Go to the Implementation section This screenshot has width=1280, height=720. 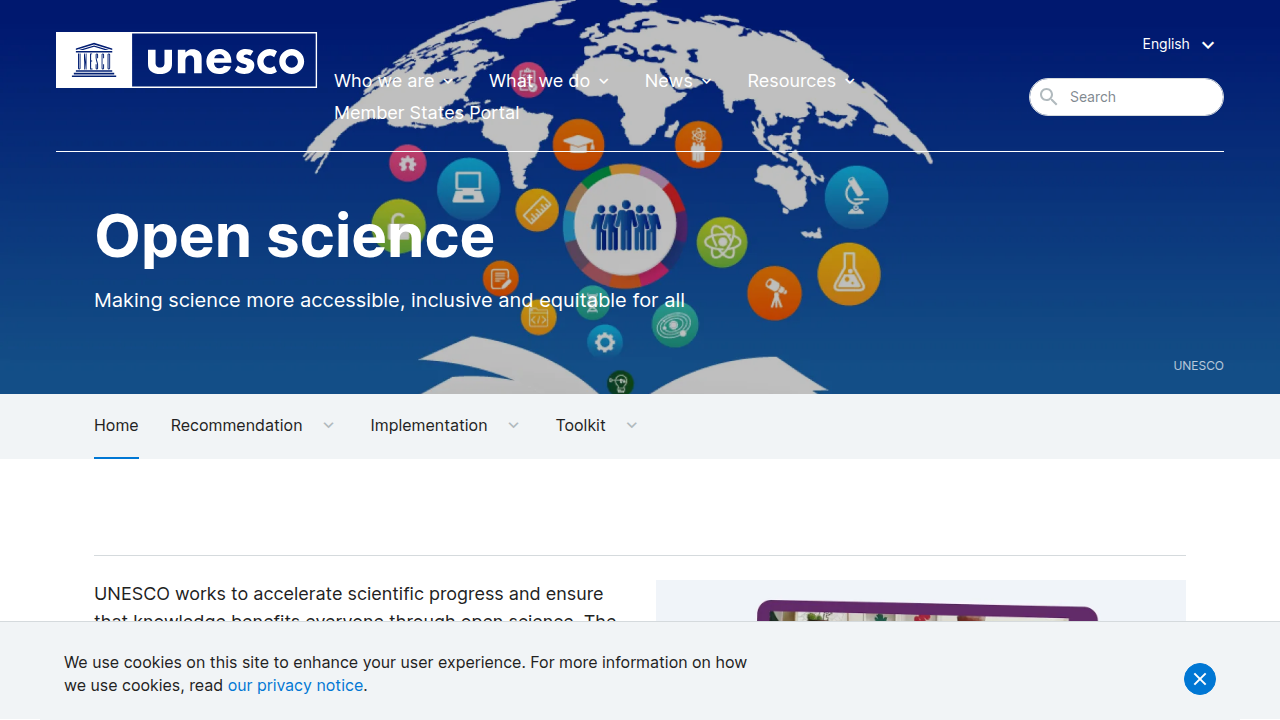click(x=429, y=425)
